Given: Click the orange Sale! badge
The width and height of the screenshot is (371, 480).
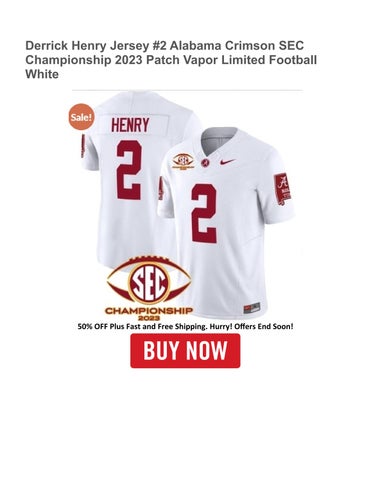Looking at the screenshot, I should tap(82, 117).
